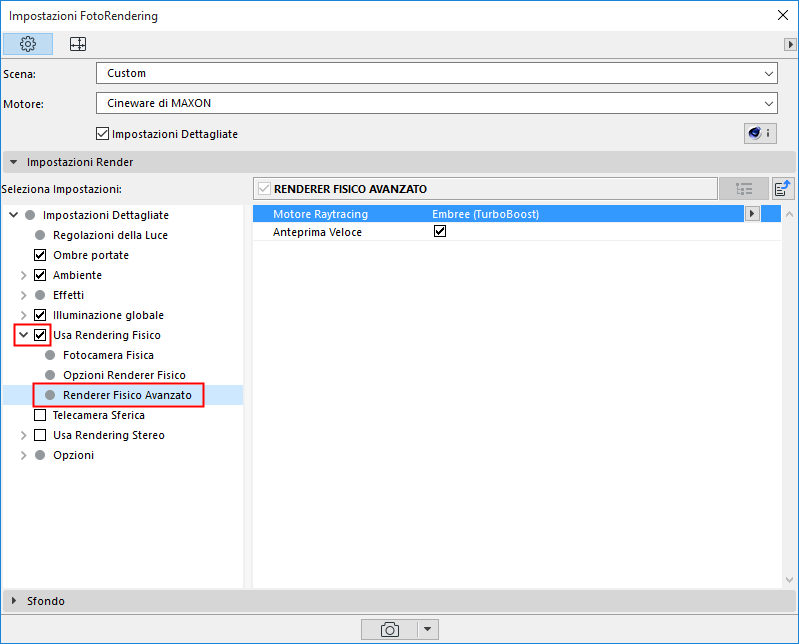The image size is (799, 644).
Task: Select the Telecamera Sferica label
Action: pyautogui.click(x=99, y=415)
